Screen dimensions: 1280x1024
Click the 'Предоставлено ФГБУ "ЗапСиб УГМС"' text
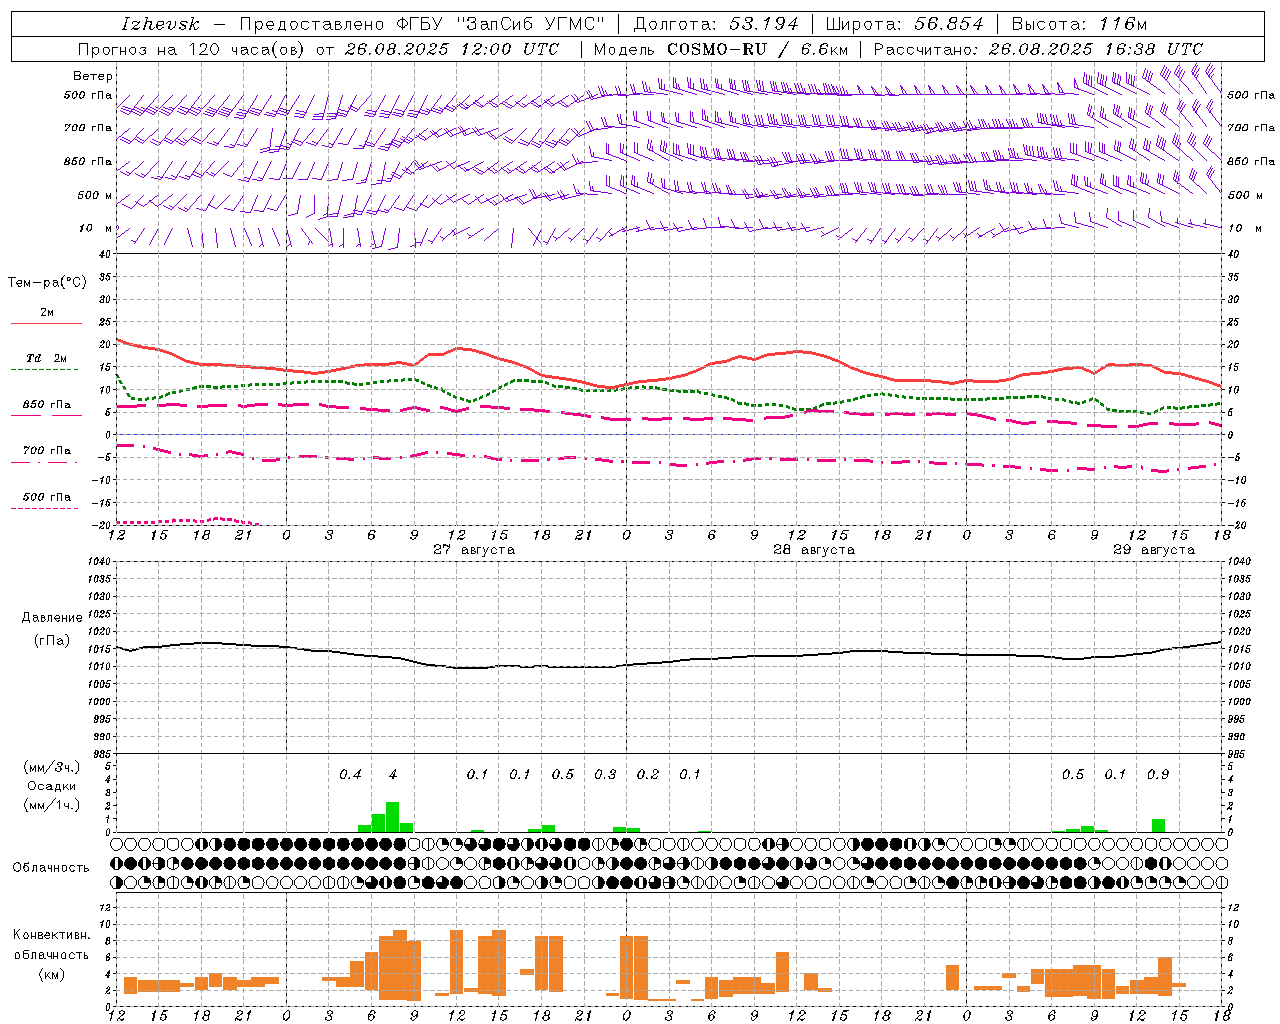tap(421, 24)
